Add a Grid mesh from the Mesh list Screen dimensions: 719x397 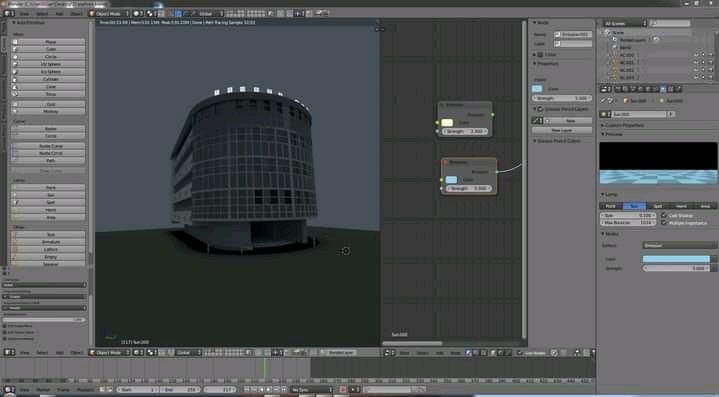[48, 104]
